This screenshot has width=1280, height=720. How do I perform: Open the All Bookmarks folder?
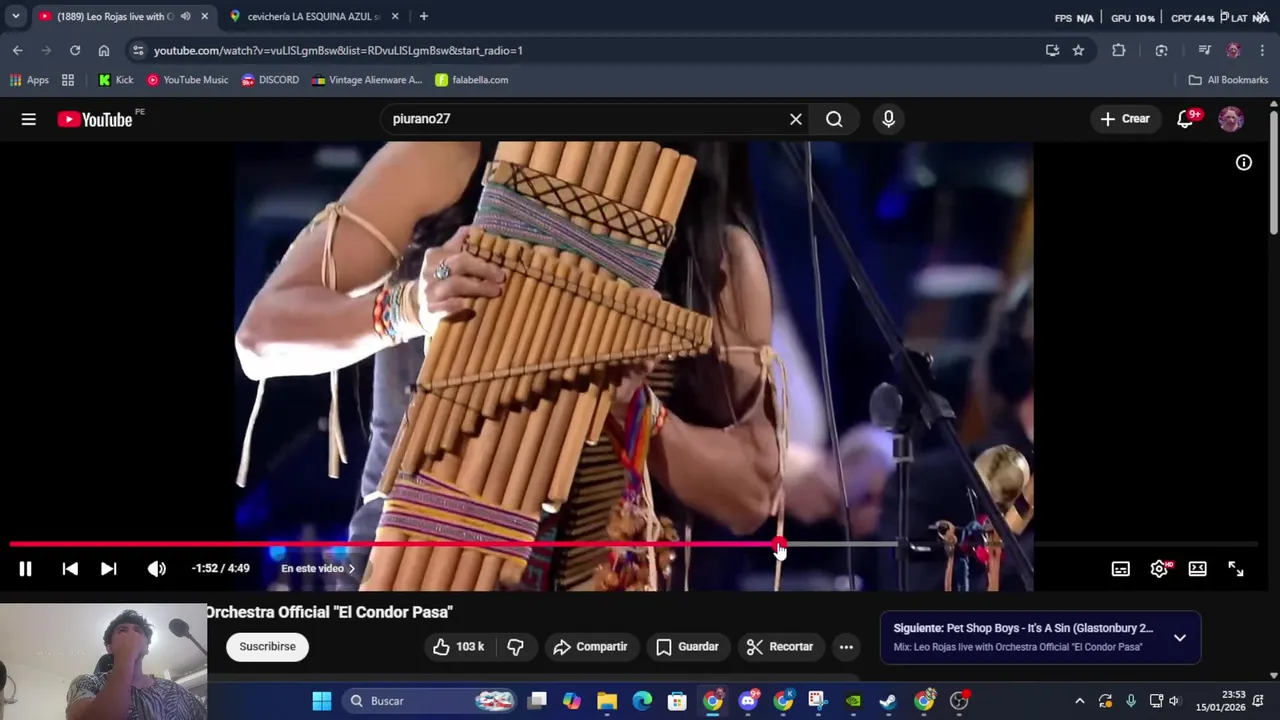pos(1228,80)
